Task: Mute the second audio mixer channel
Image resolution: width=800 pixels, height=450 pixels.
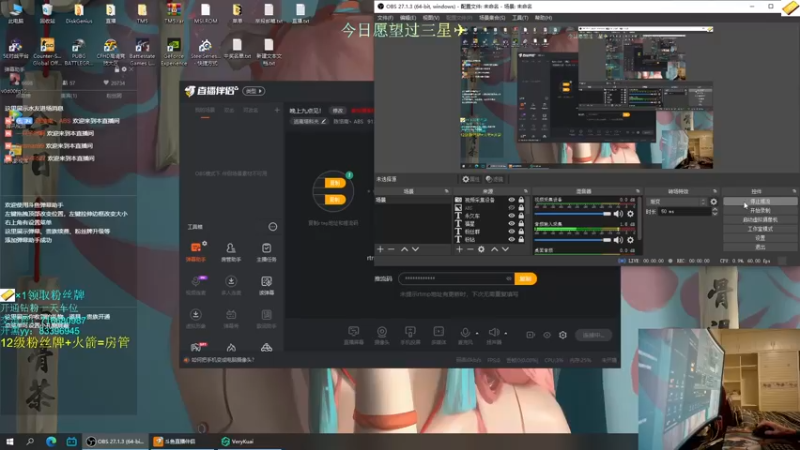Action: (618, 239)
